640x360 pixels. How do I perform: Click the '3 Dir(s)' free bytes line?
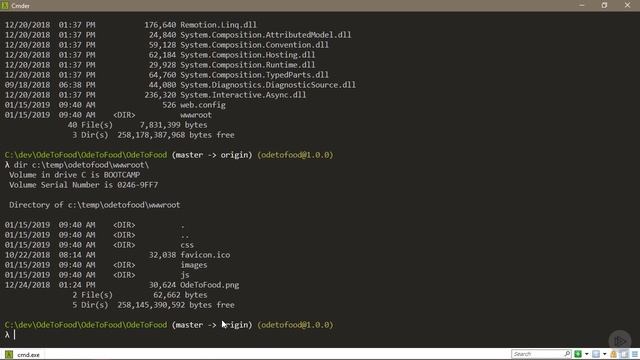click(153, 135)
